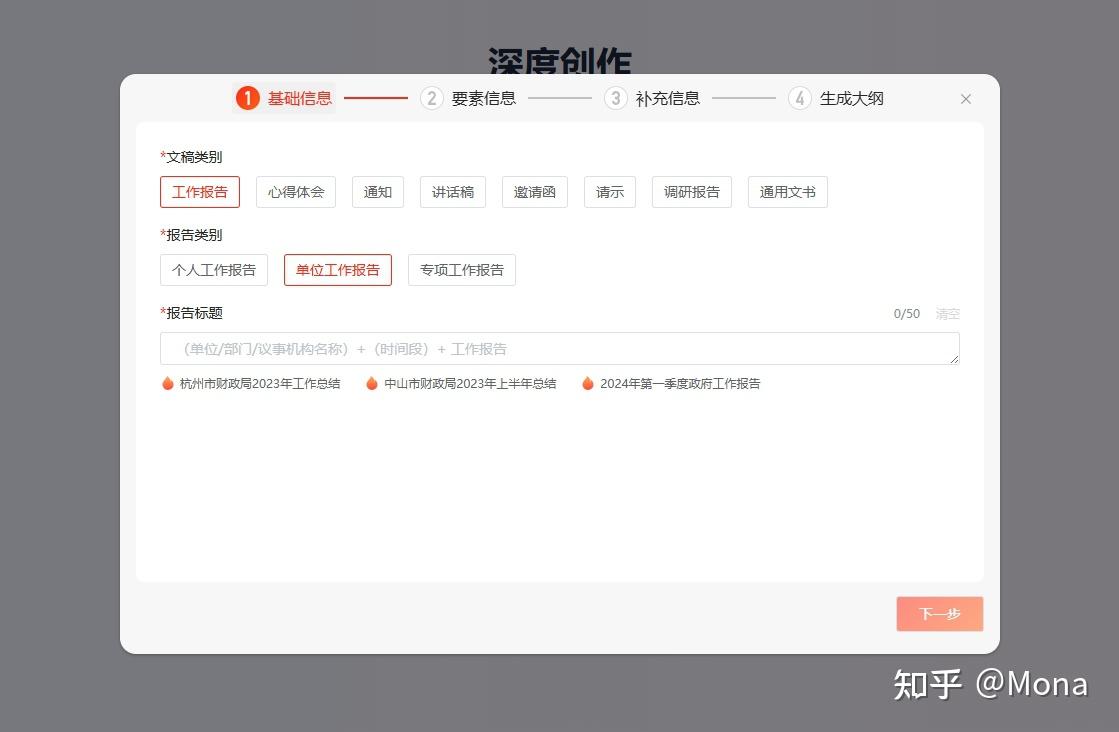Choose 单位工作报告 report category
The height and width of the screenshot is (732, 1119).
coord(338,270)
